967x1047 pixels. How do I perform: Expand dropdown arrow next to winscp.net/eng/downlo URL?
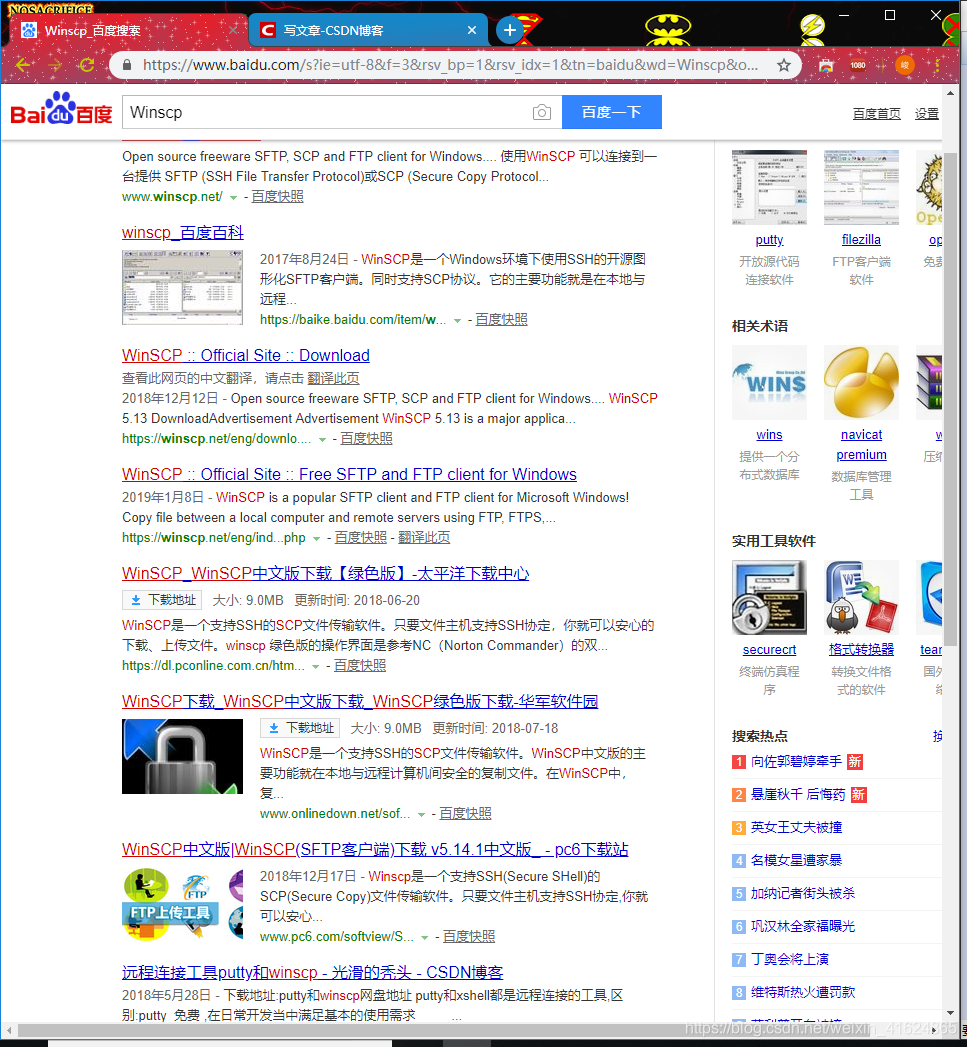click(x=323, y=439)
